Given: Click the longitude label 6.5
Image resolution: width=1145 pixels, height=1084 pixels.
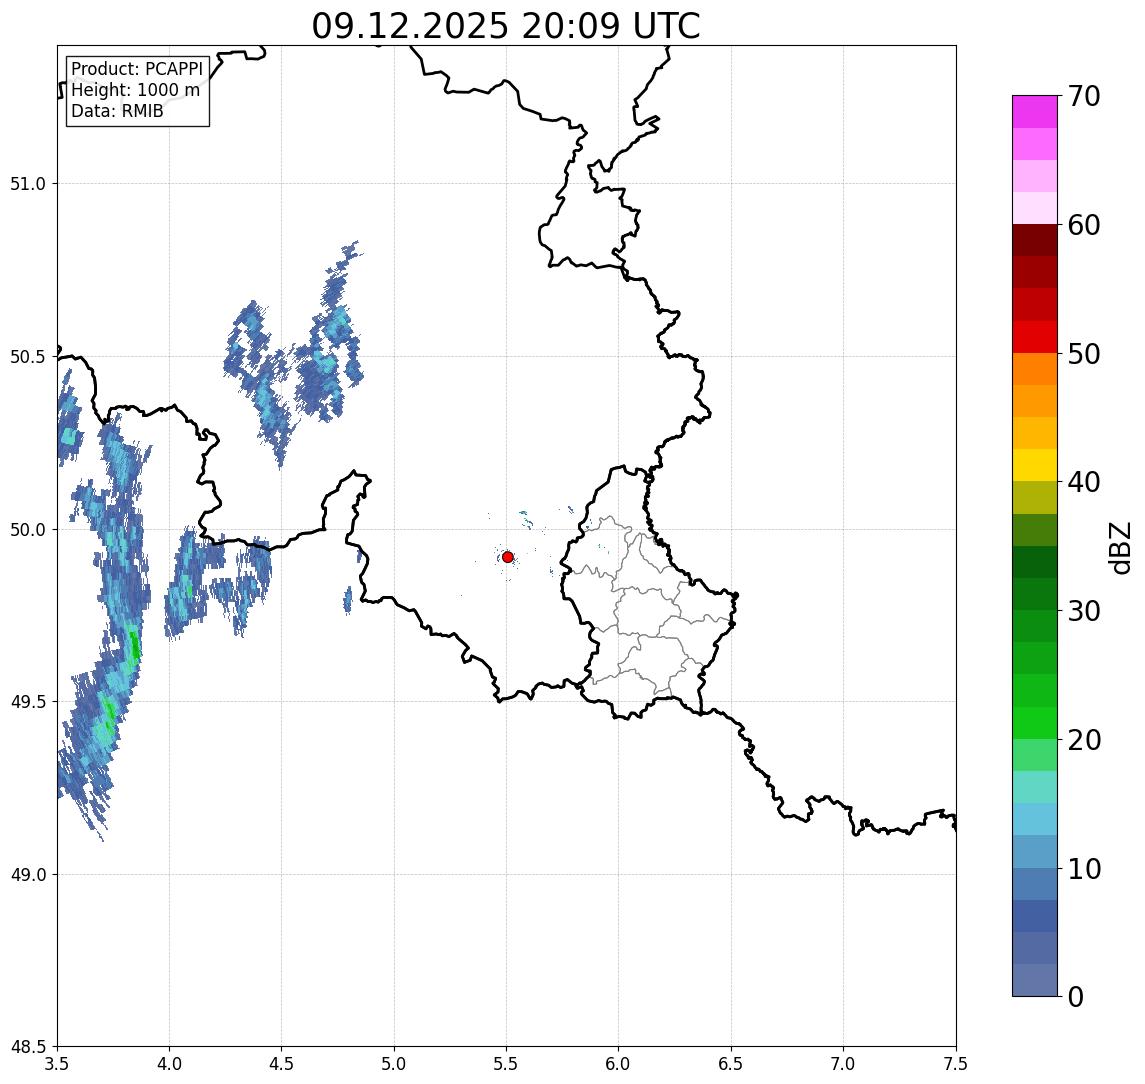Looking at the screenshot, I should click(x=731, y=1064).
